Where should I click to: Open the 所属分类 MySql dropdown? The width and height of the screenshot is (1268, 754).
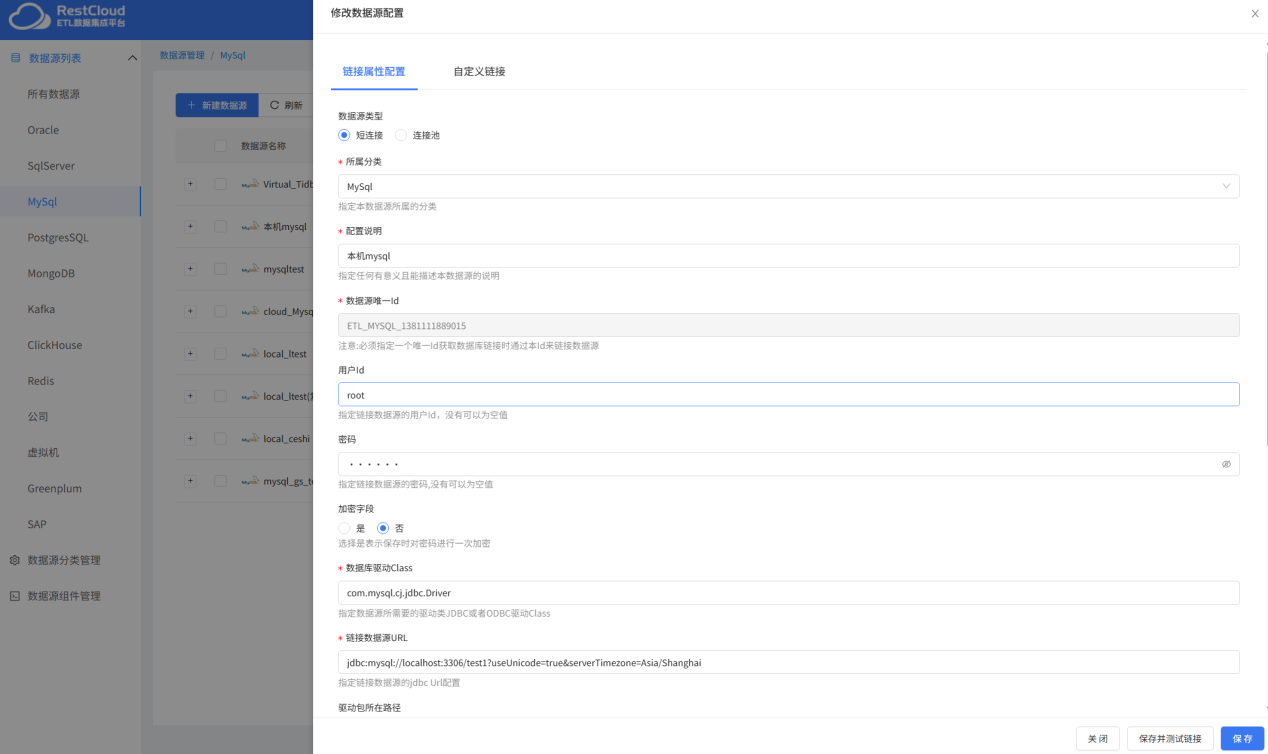coord(789,186)
